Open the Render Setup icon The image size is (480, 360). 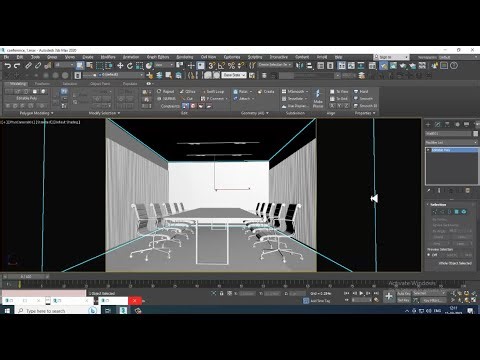384,66
